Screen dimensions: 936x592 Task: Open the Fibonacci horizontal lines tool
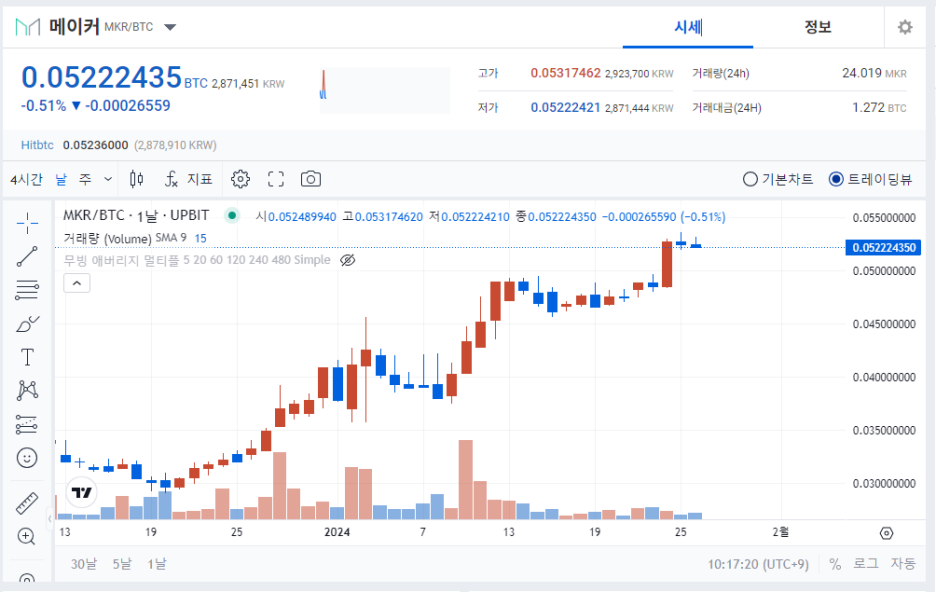[x=27, y=290]
